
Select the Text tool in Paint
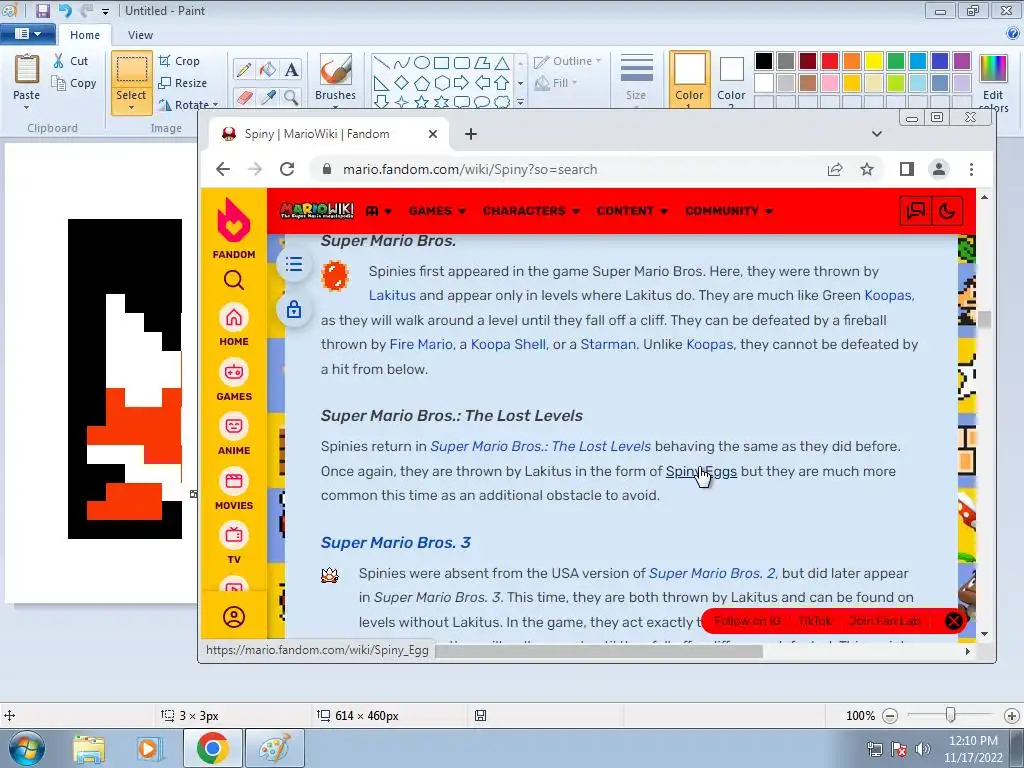pos(291,69)
